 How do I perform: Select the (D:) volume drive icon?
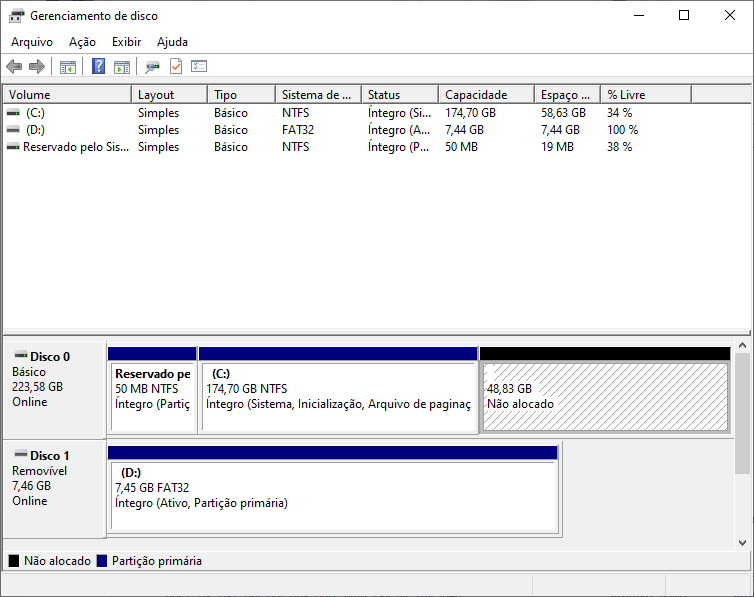[13, 129]
